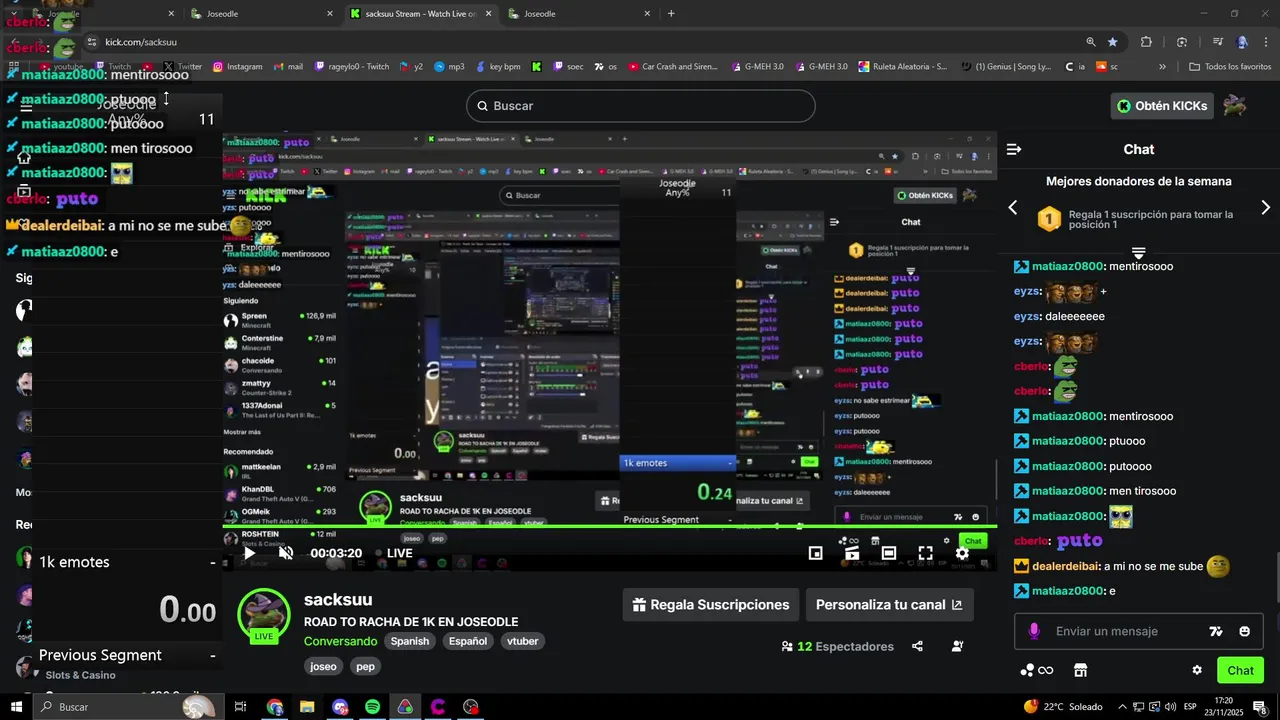1280x720 pixels.
Task: Open chat settings gear near Chat button
Action: point(1197,670)
